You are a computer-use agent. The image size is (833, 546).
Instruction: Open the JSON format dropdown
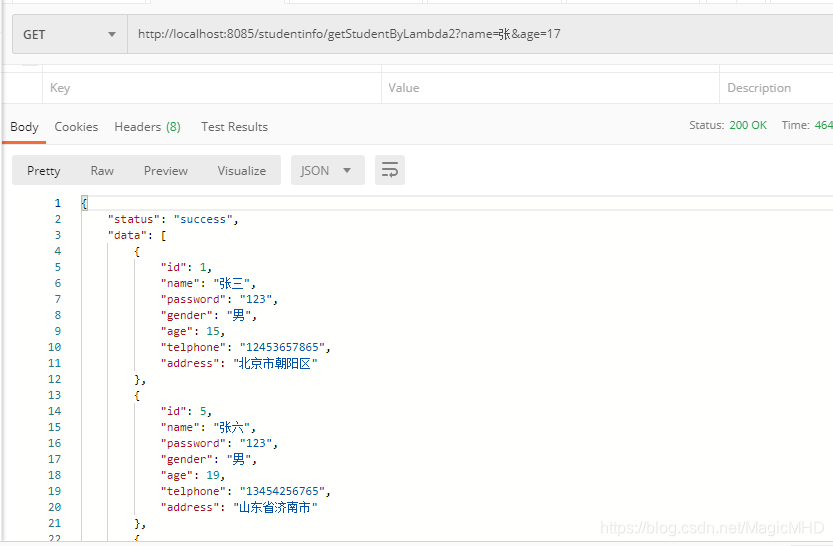[328, 170]
